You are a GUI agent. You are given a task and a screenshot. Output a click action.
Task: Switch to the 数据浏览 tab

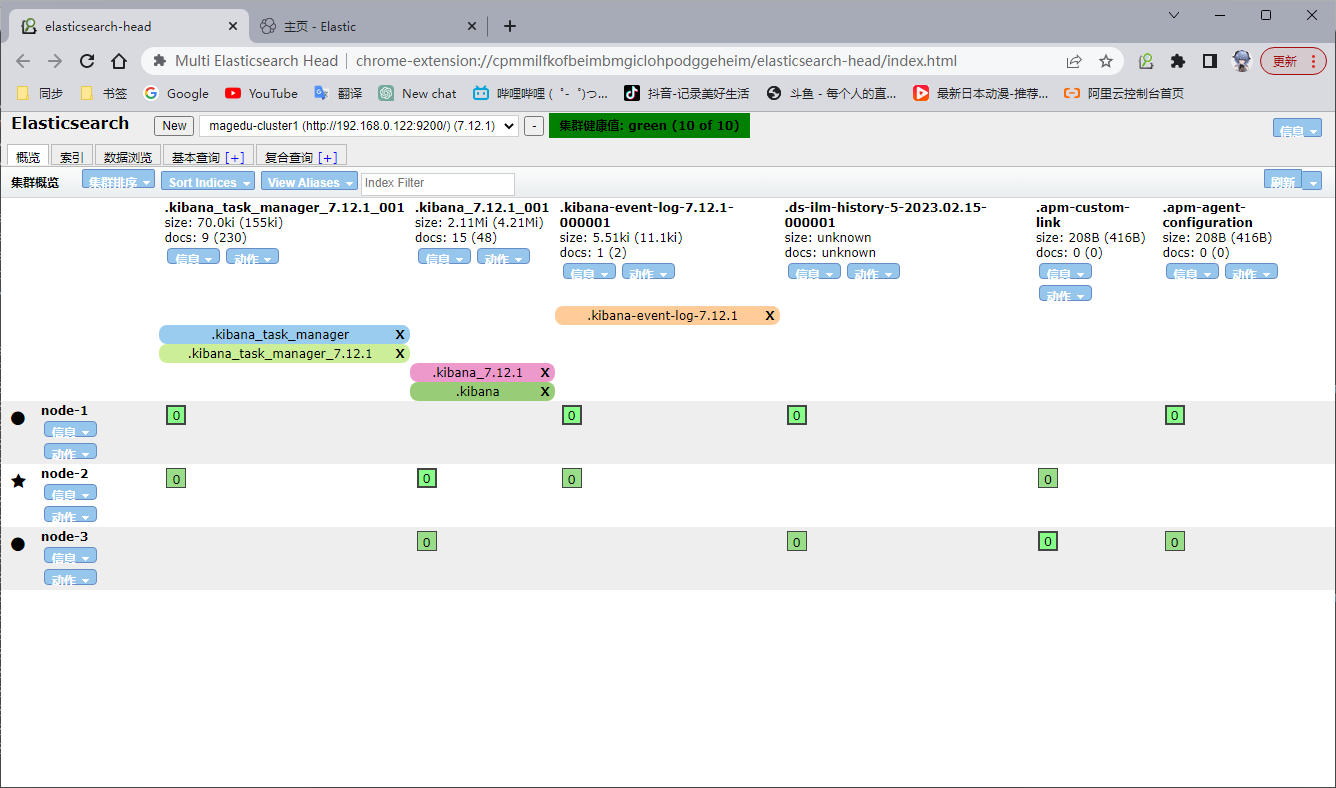(128, 156)
